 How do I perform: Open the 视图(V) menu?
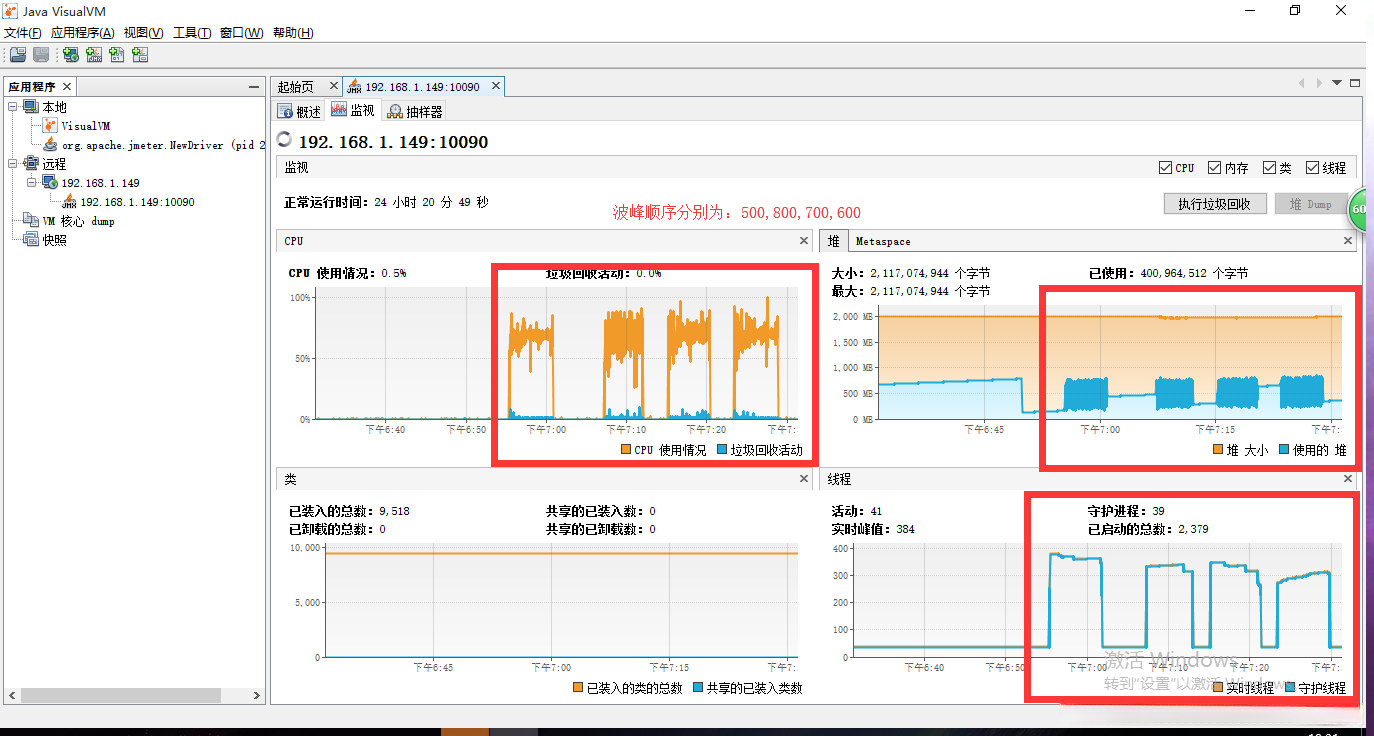143,33
